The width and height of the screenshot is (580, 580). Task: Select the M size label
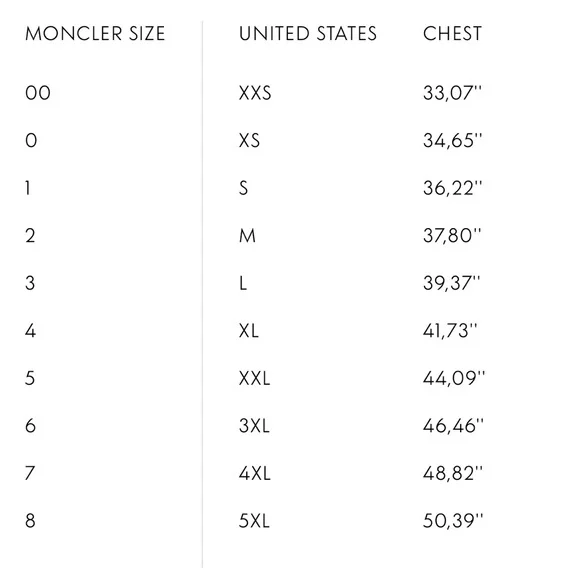tap(247, 236)
